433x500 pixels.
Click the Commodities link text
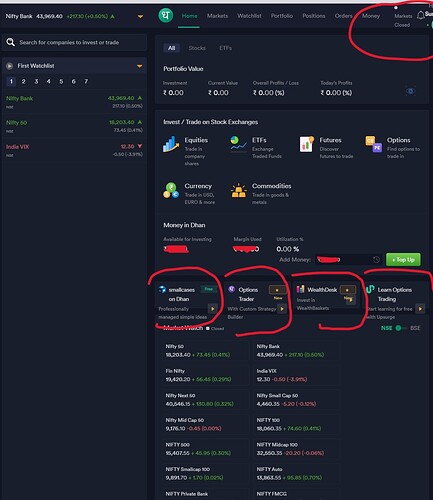coord(272,186)
